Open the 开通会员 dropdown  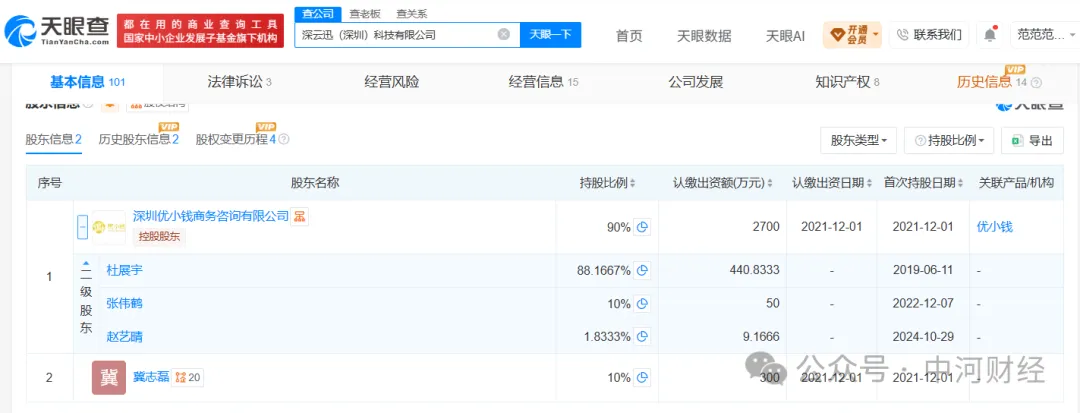click(852, 34)
